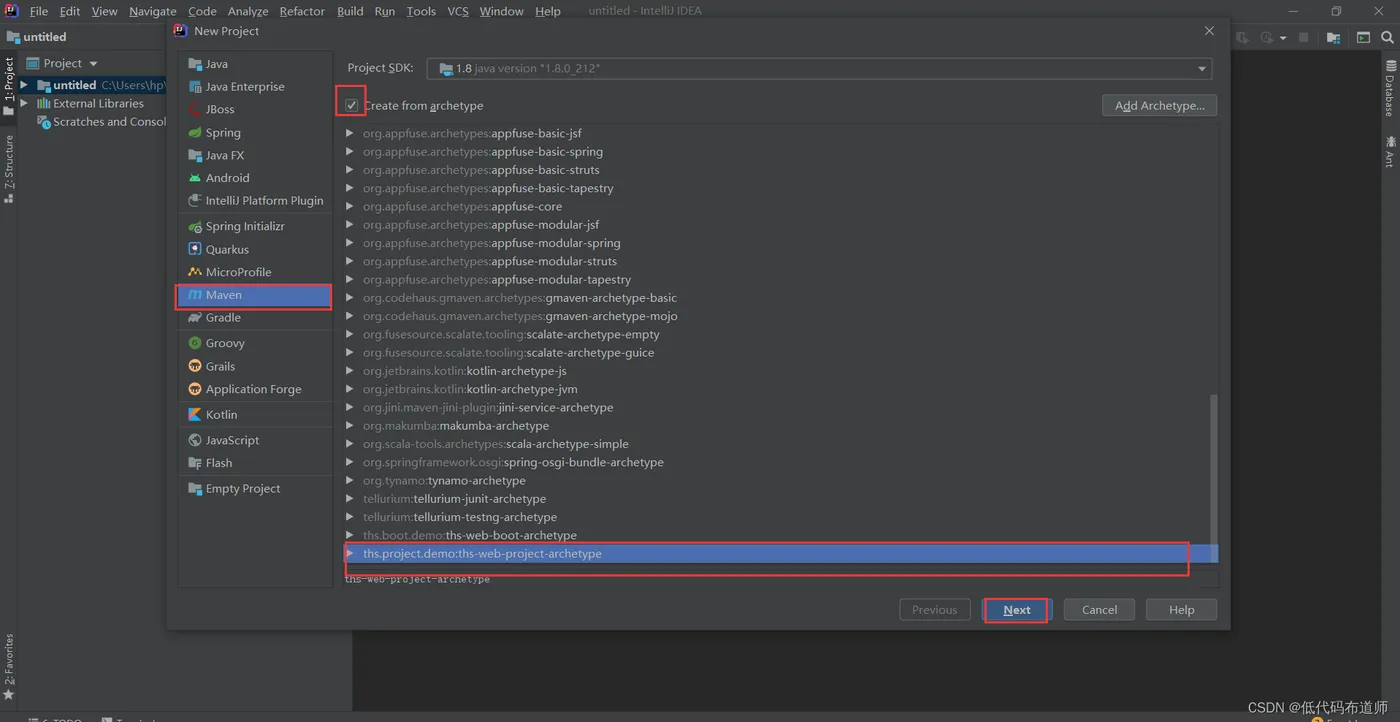Open the Navigate menu
The height and width of the screenshot is (722, 1400).
click(x=153, y=11)
